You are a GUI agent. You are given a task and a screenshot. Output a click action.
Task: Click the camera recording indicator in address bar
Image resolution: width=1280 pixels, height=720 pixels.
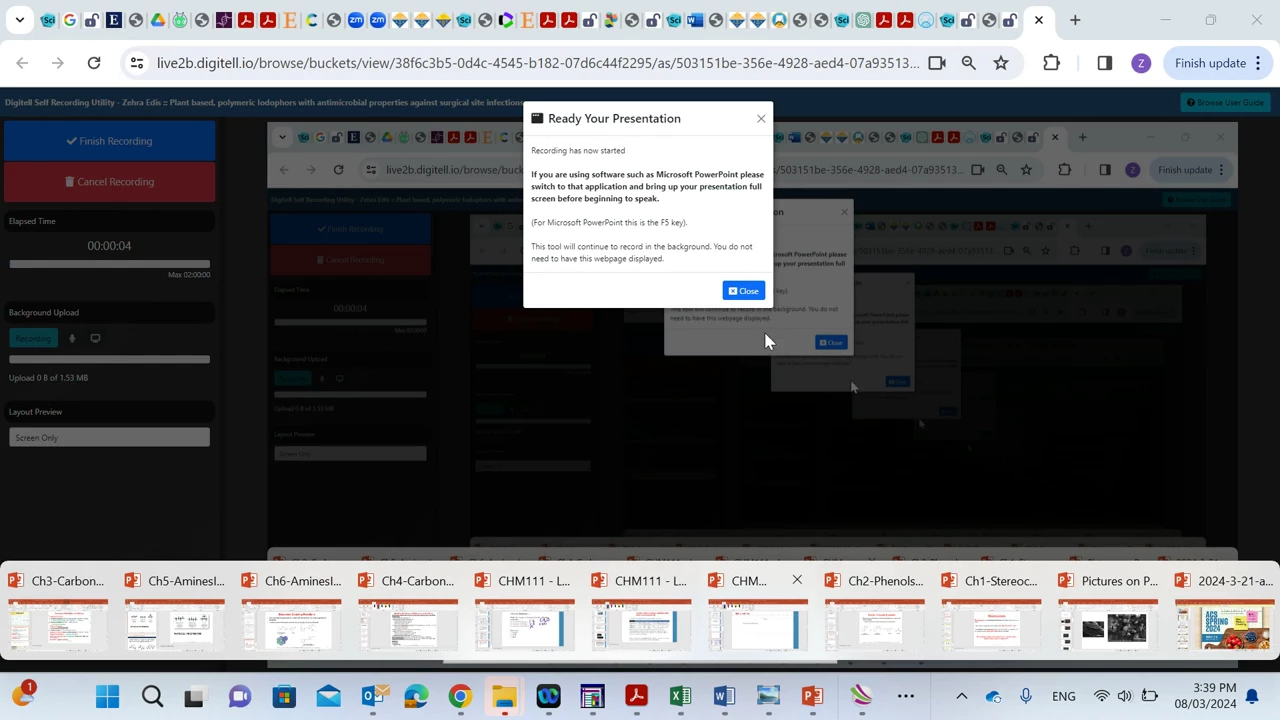937,63
